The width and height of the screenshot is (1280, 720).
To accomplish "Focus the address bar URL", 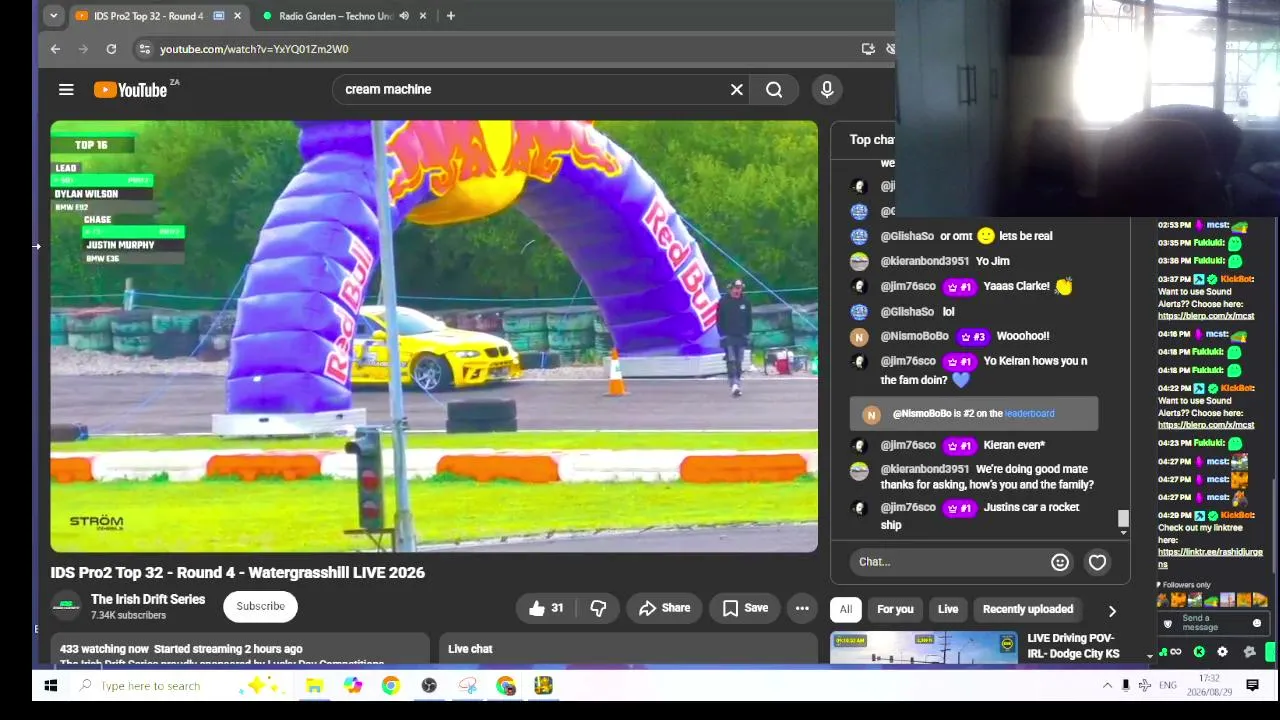I will point(254,49).
